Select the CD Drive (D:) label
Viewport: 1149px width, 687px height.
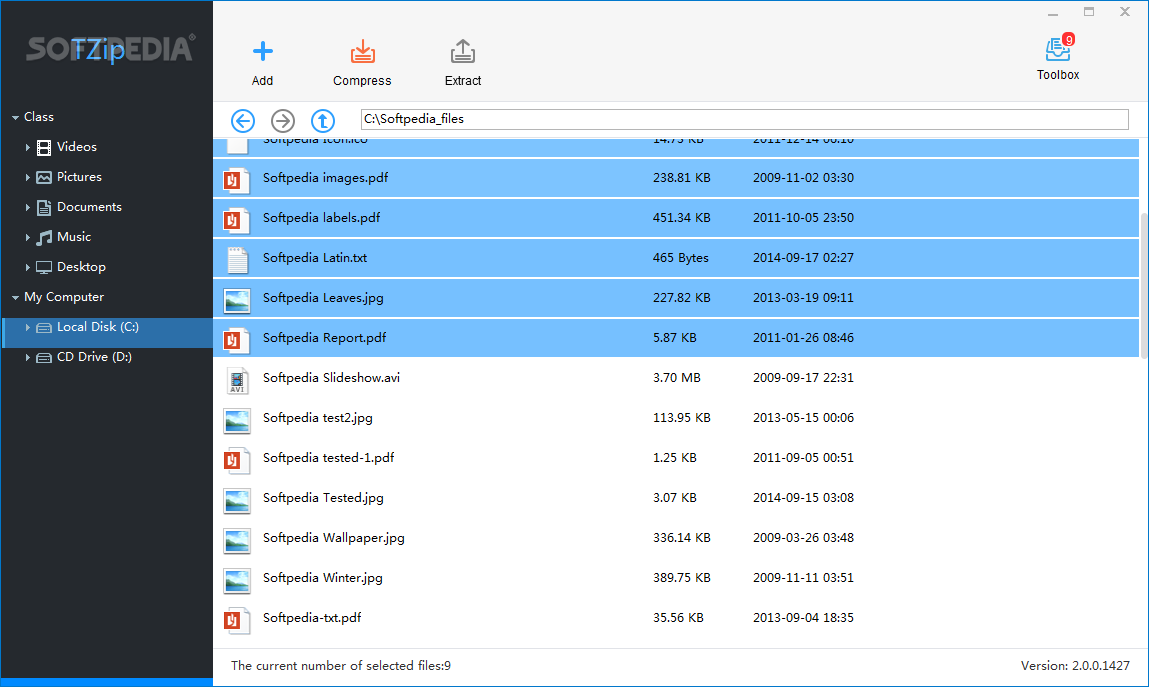95,357
